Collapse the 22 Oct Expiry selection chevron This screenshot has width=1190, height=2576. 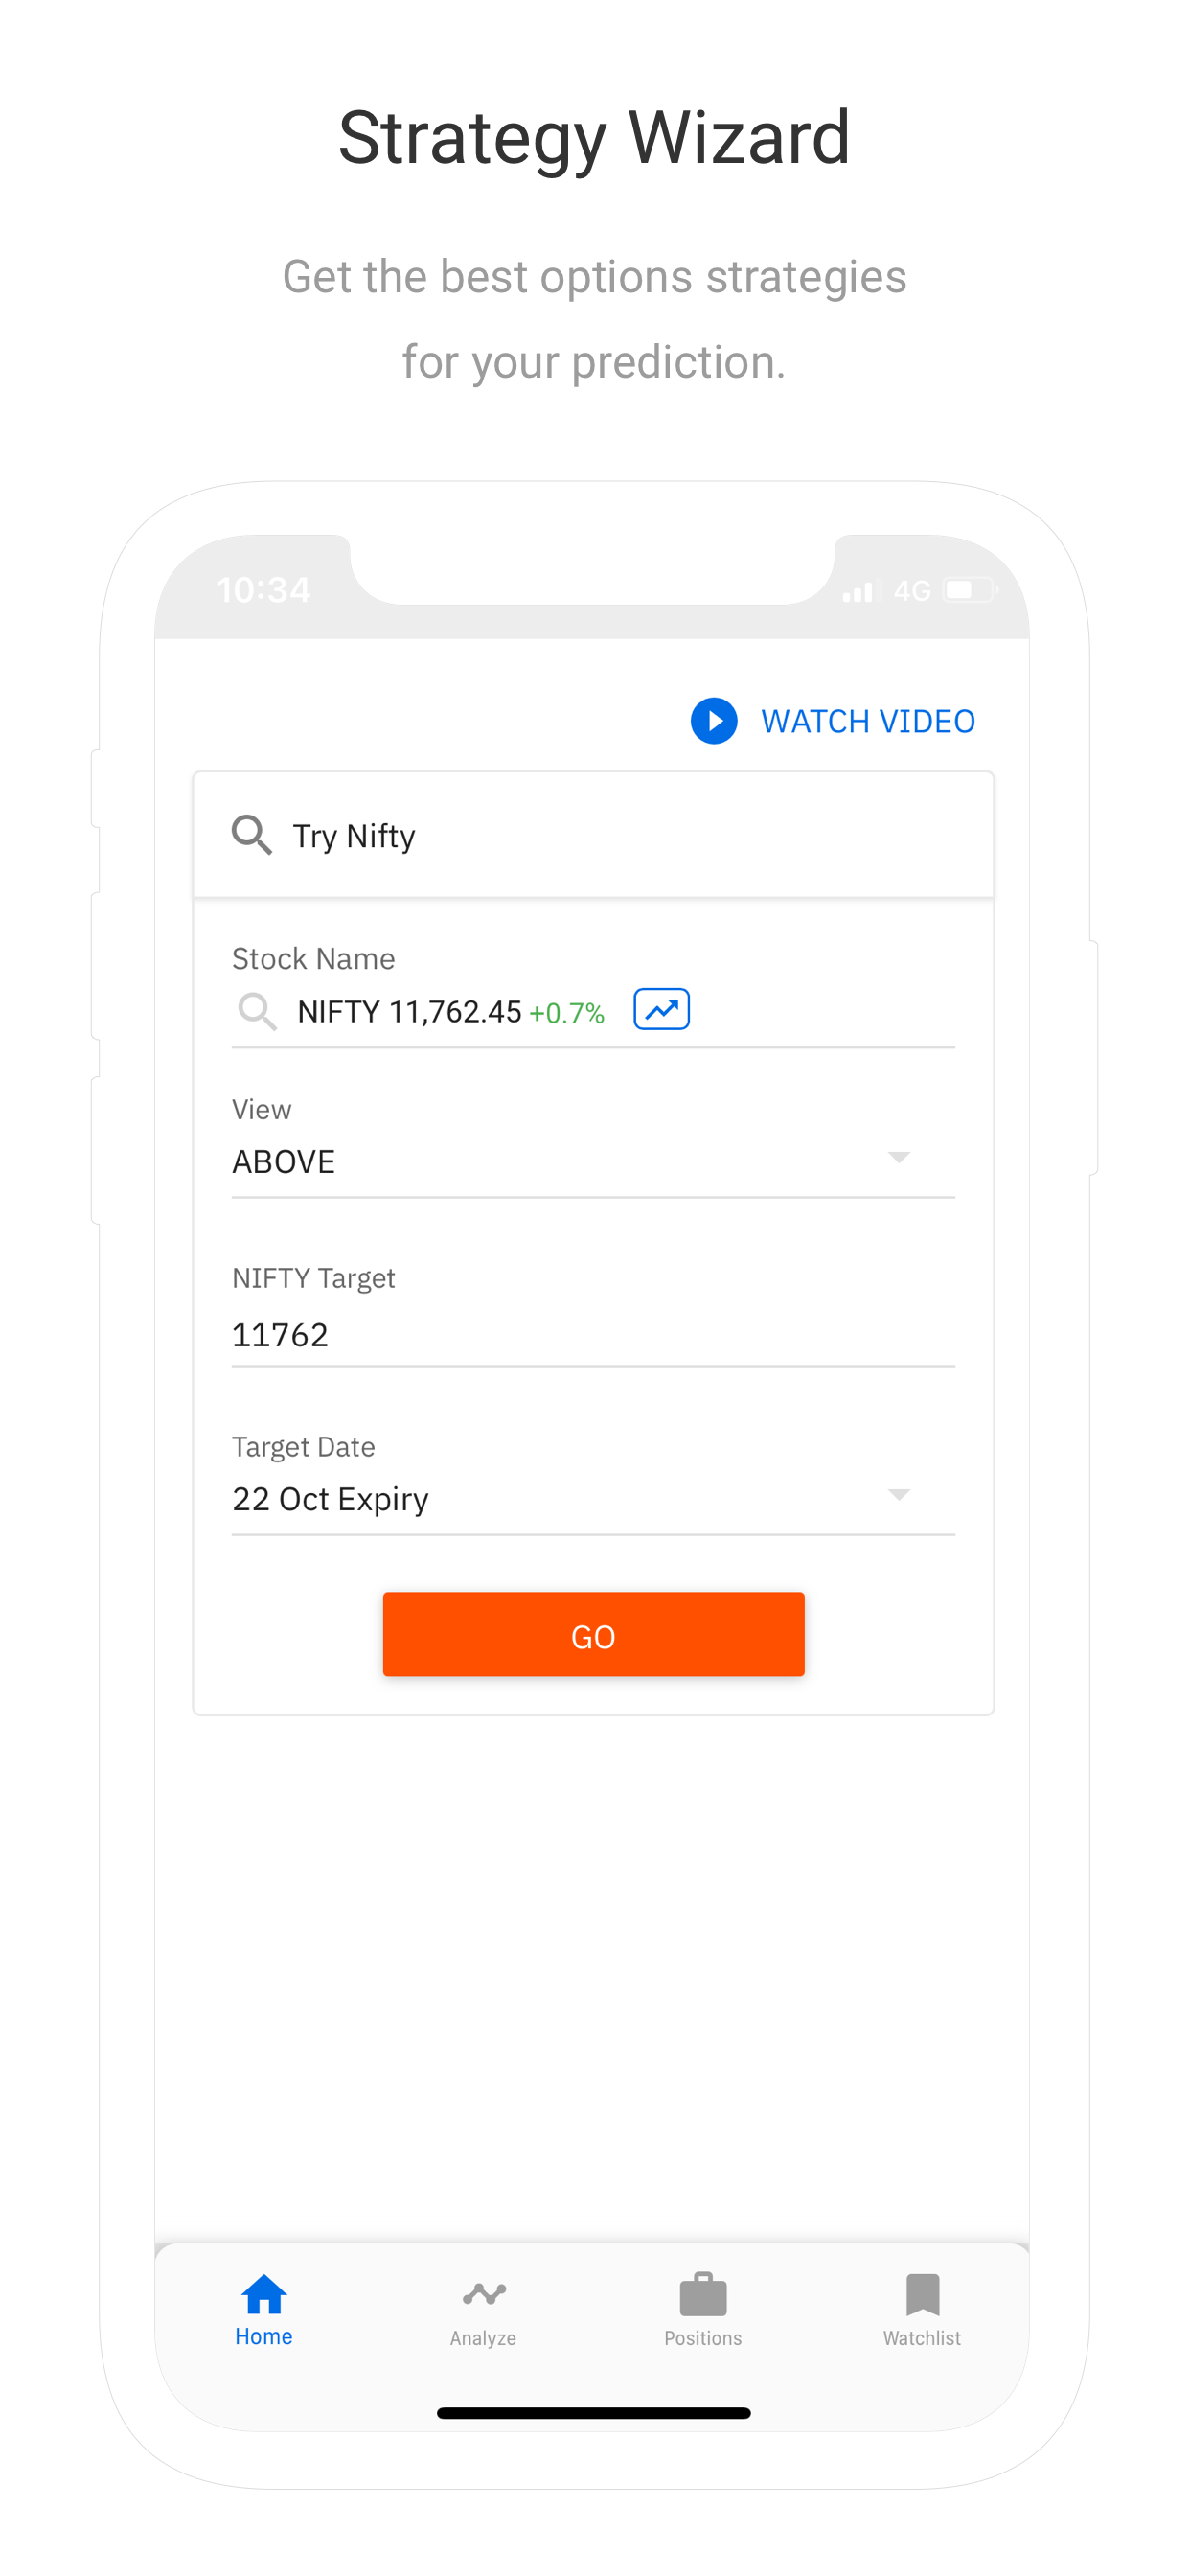pyautogui.click(x=899, y=1495)
